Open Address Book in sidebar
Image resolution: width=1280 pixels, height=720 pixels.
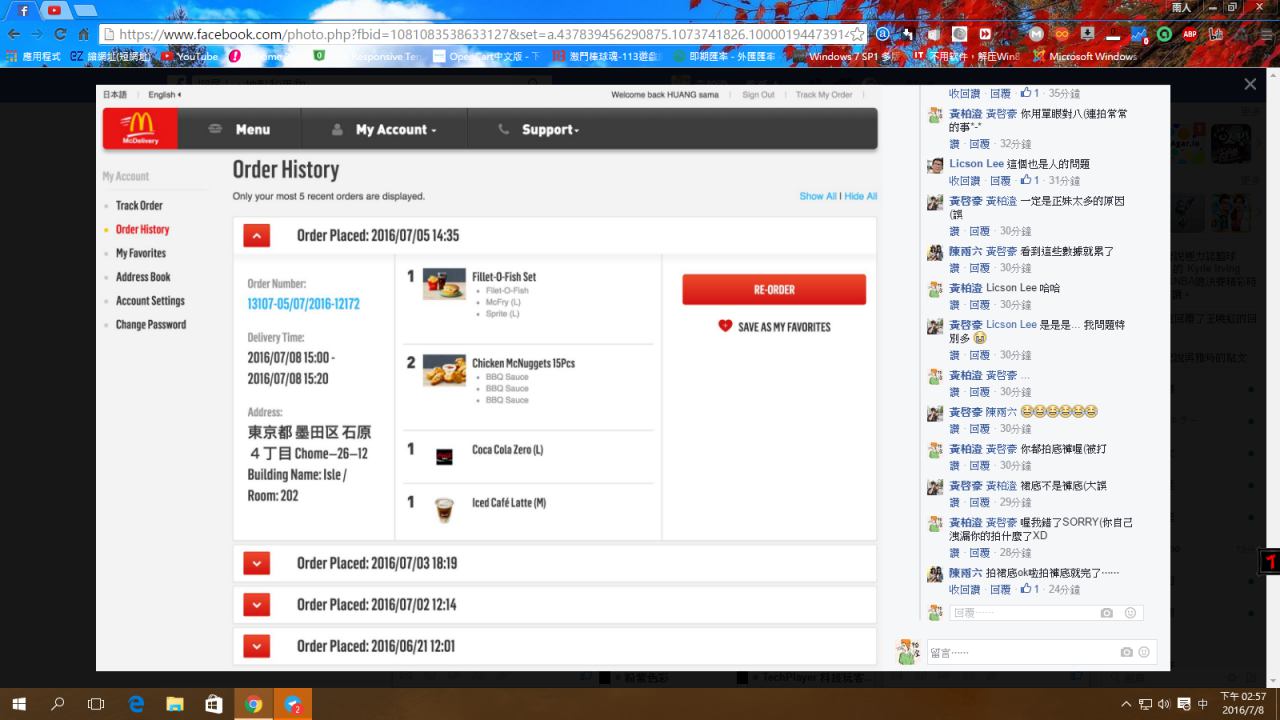143,277
